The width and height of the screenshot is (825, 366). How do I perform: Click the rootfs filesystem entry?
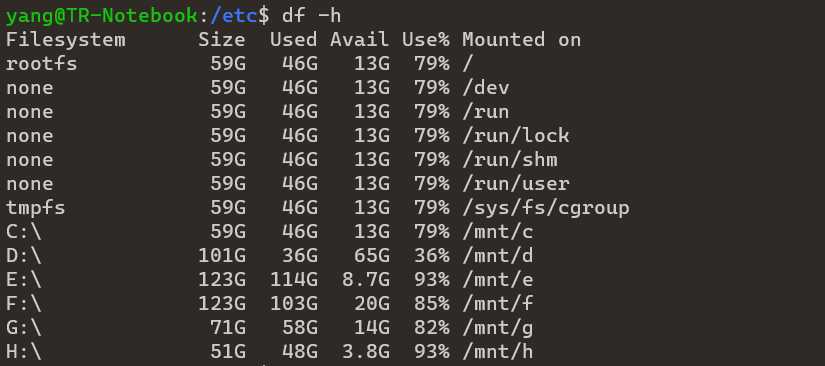click(x=42, y=64)
